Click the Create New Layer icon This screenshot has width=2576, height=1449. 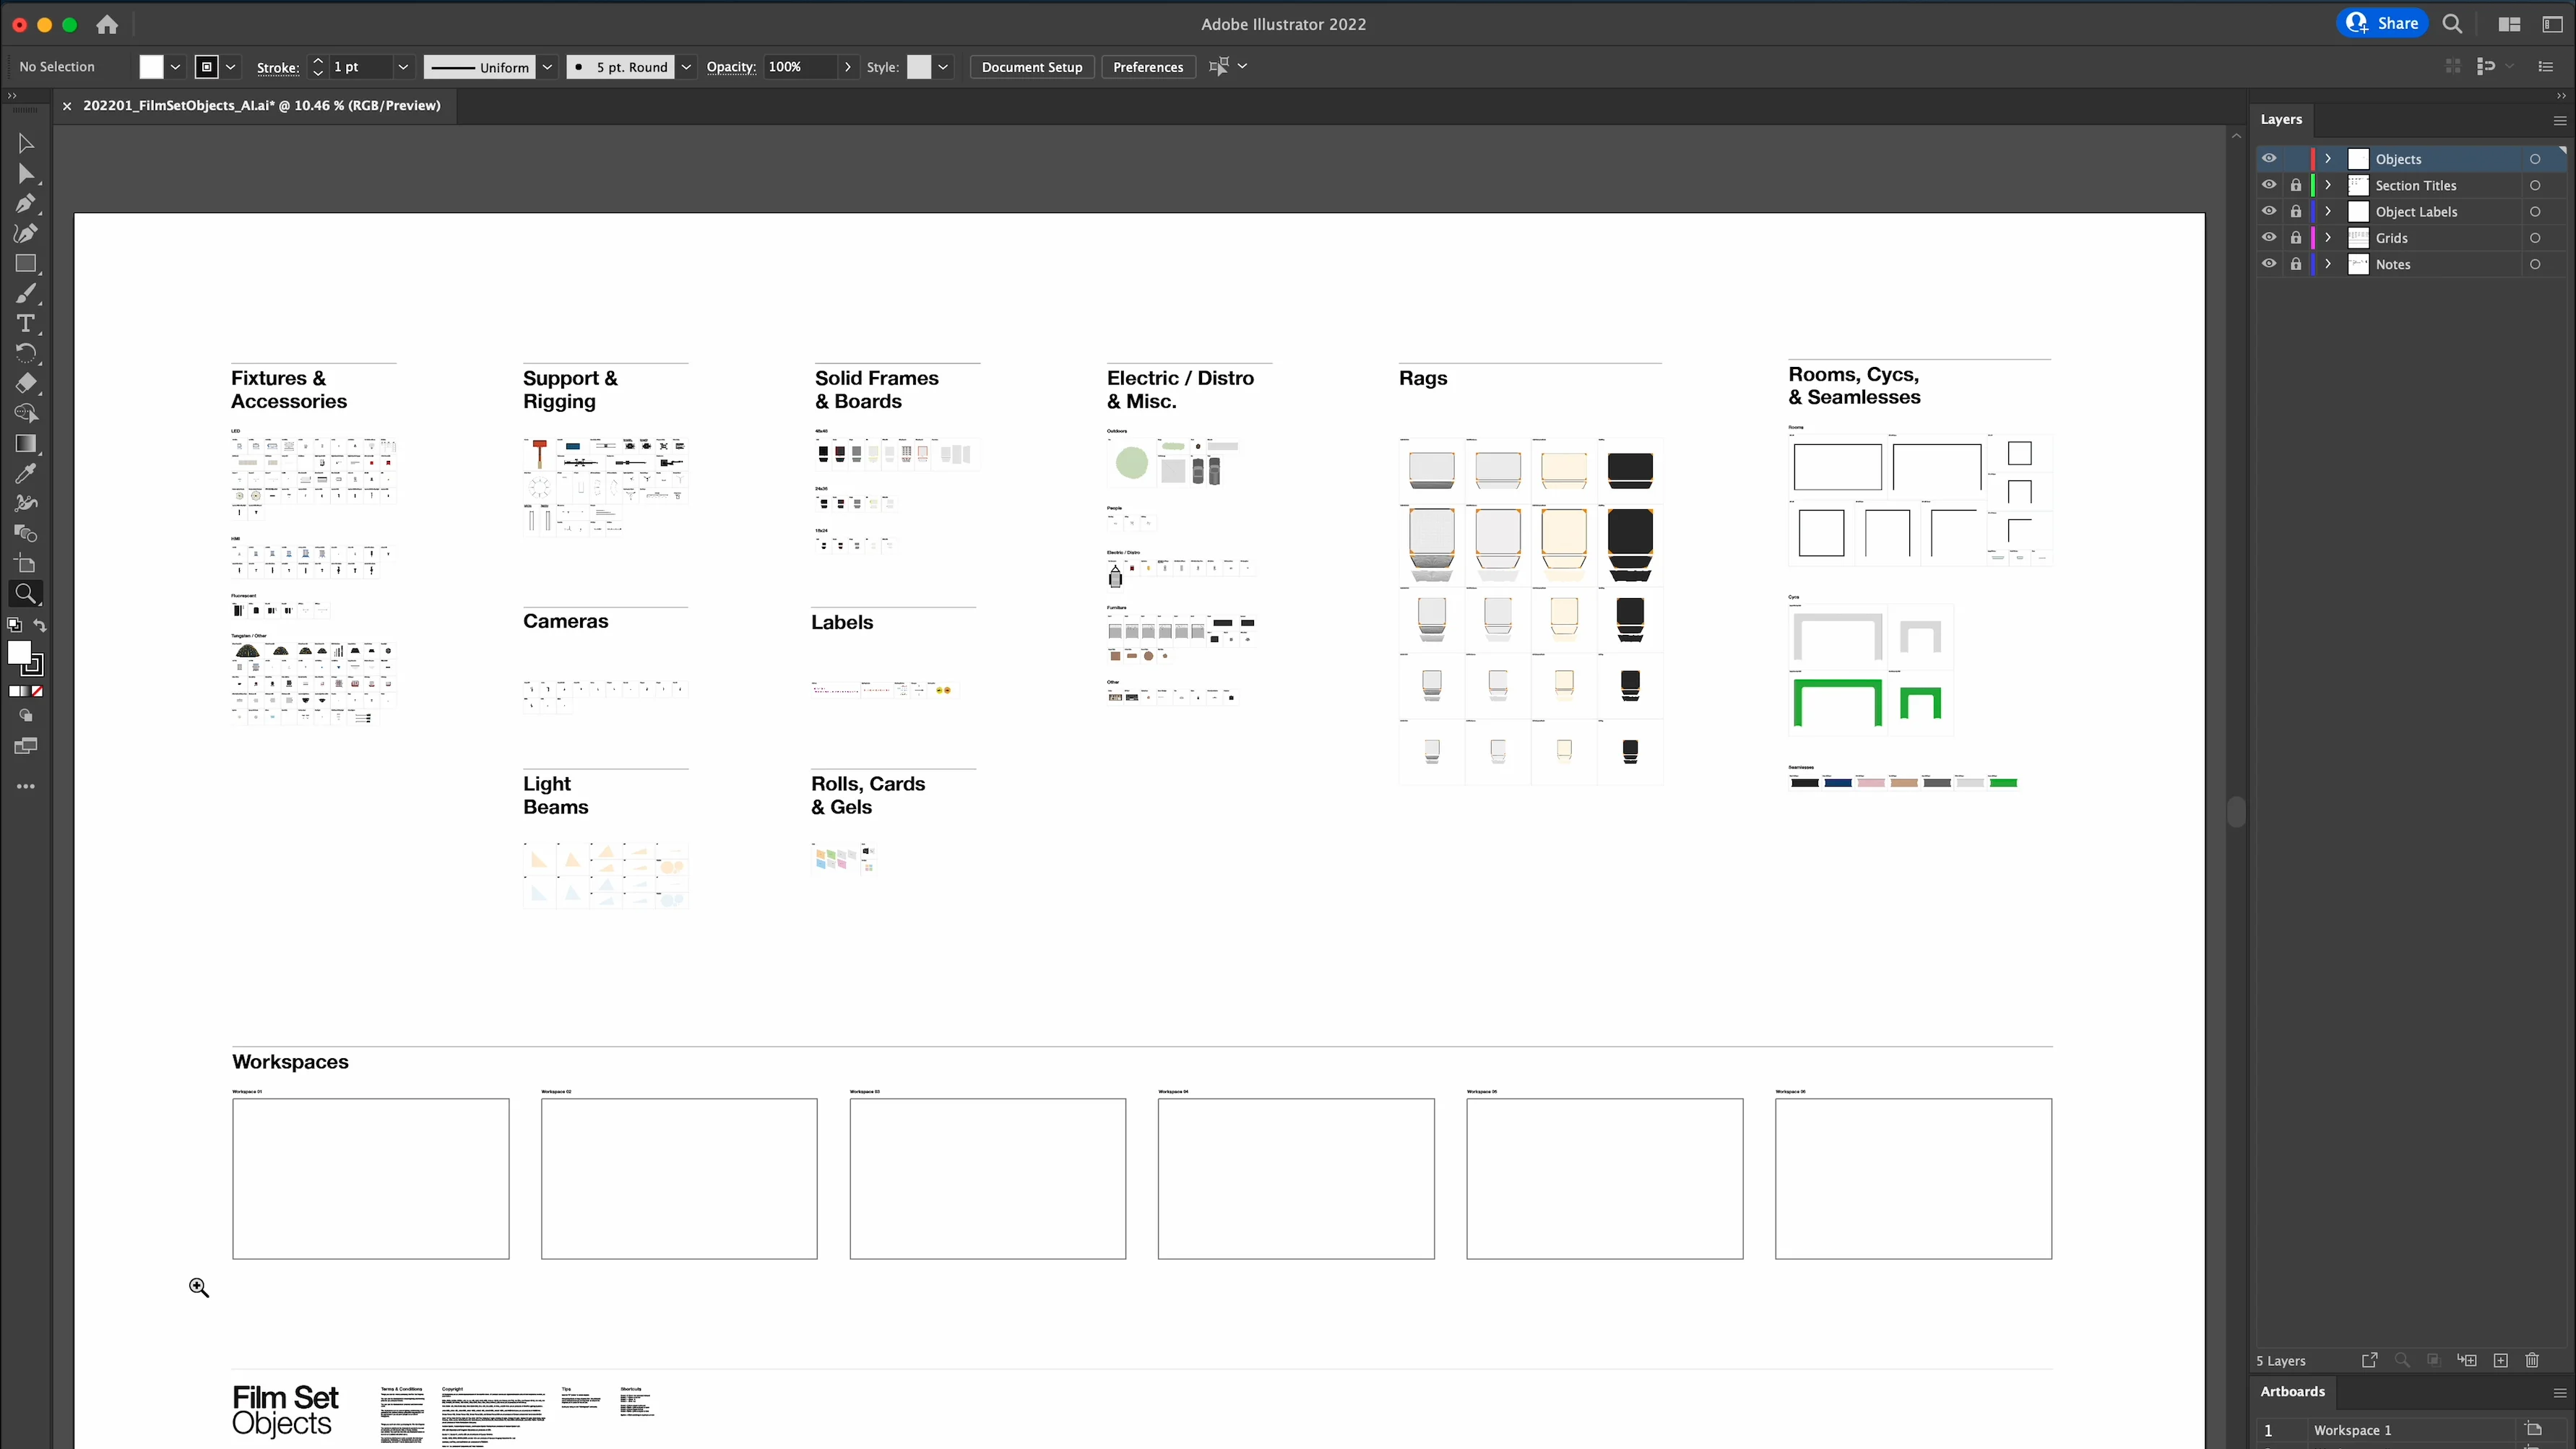2500,1360
